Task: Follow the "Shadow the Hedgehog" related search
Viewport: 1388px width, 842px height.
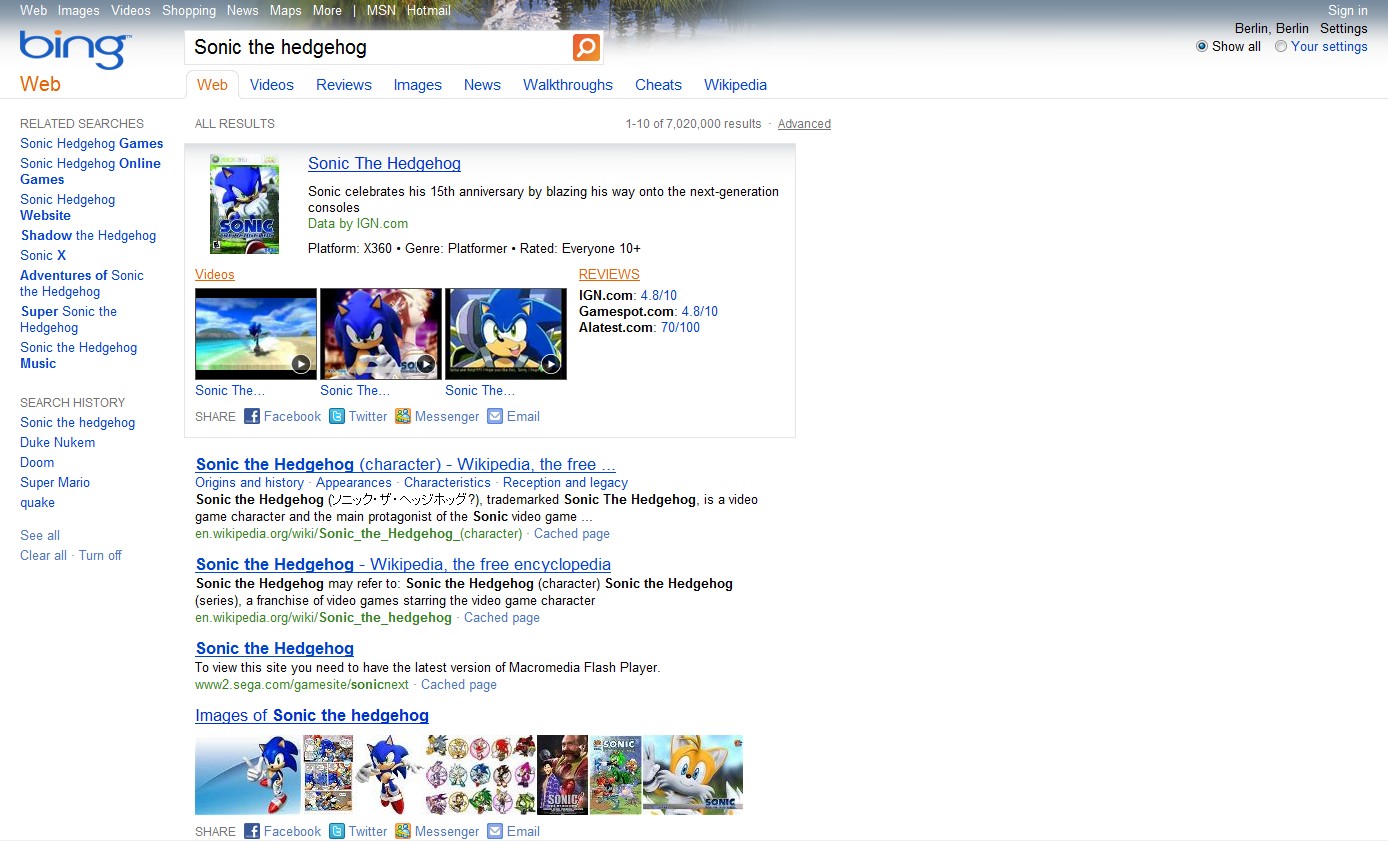Action: pos(88,235)
